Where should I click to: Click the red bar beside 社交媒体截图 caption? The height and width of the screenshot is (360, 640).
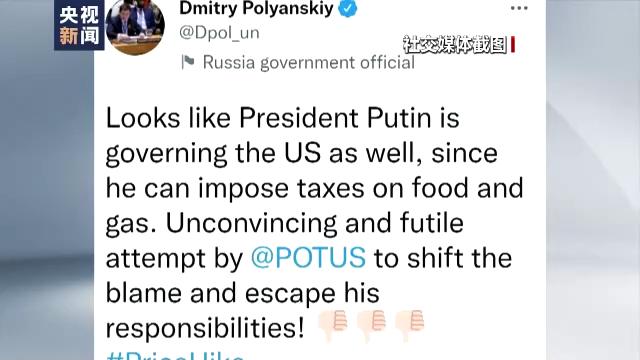[x=513, y=44]
